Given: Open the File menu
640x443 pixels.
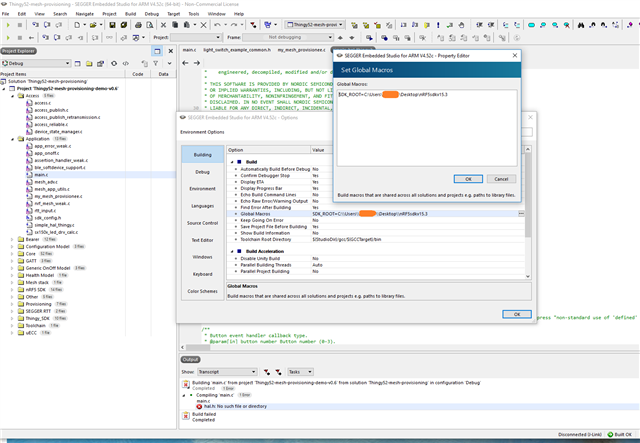Looking at the screenshot, I should [x=6, y=14].
